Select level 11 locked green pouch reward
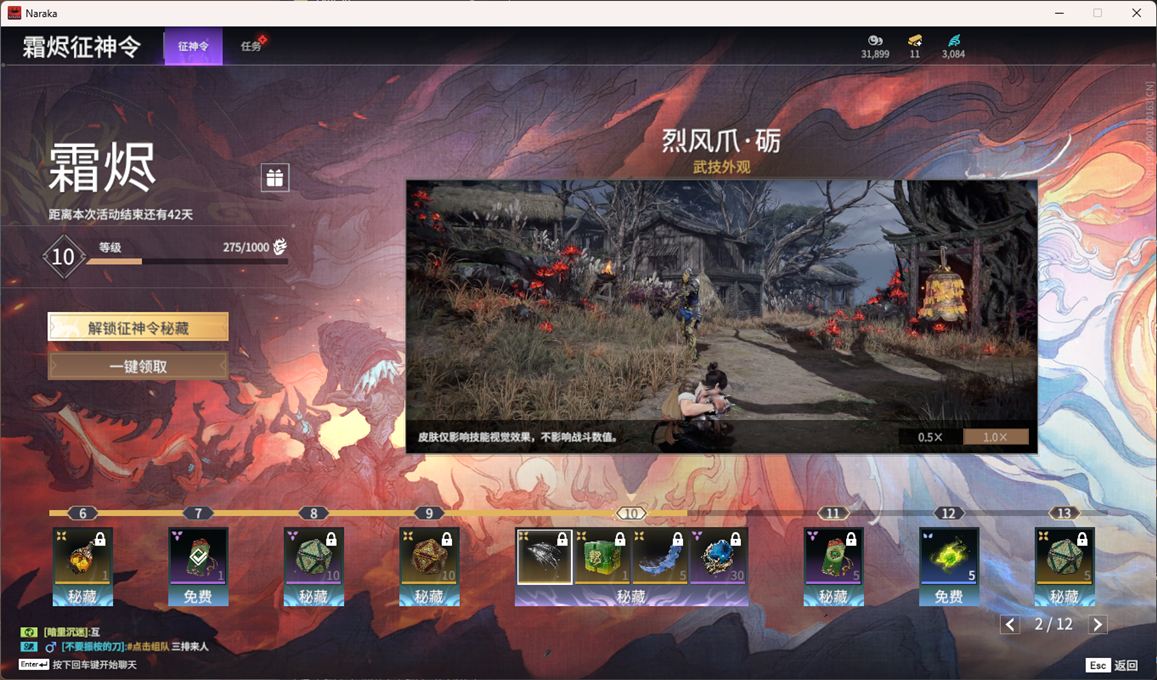1157x680 pixels. [833, 555]
